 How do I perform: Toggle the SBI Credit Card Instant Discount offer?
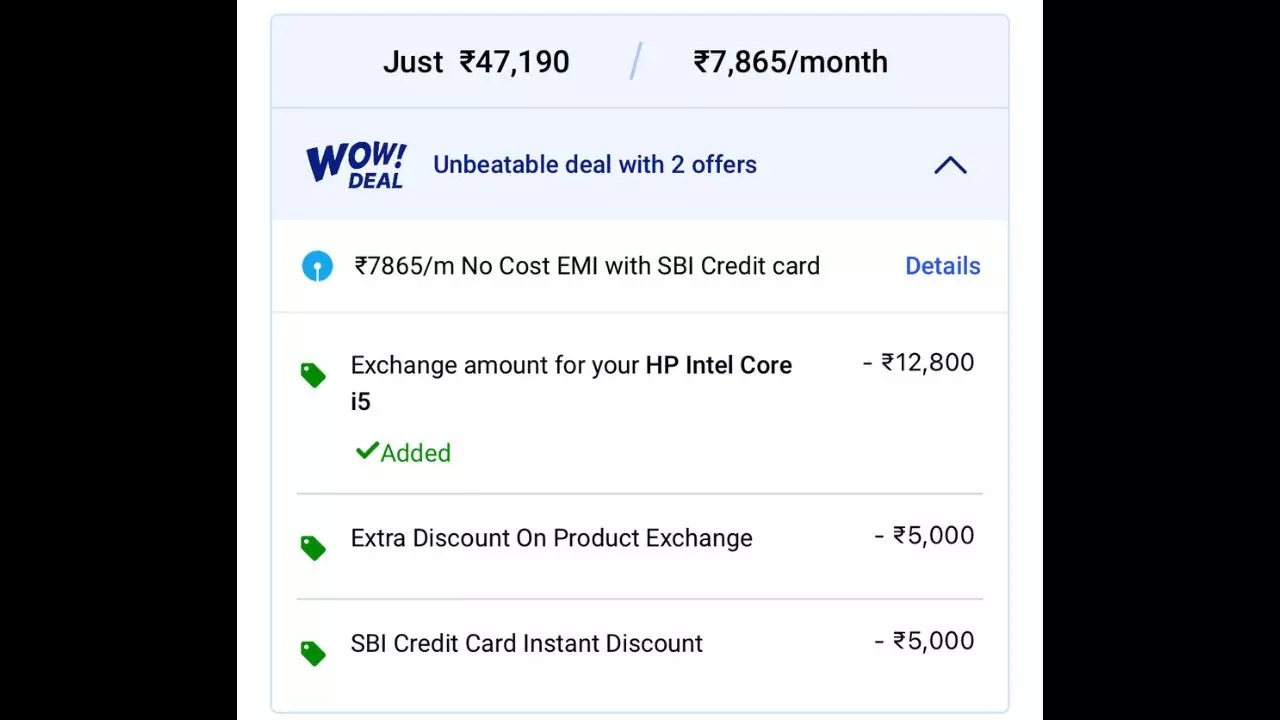[526, 643]
